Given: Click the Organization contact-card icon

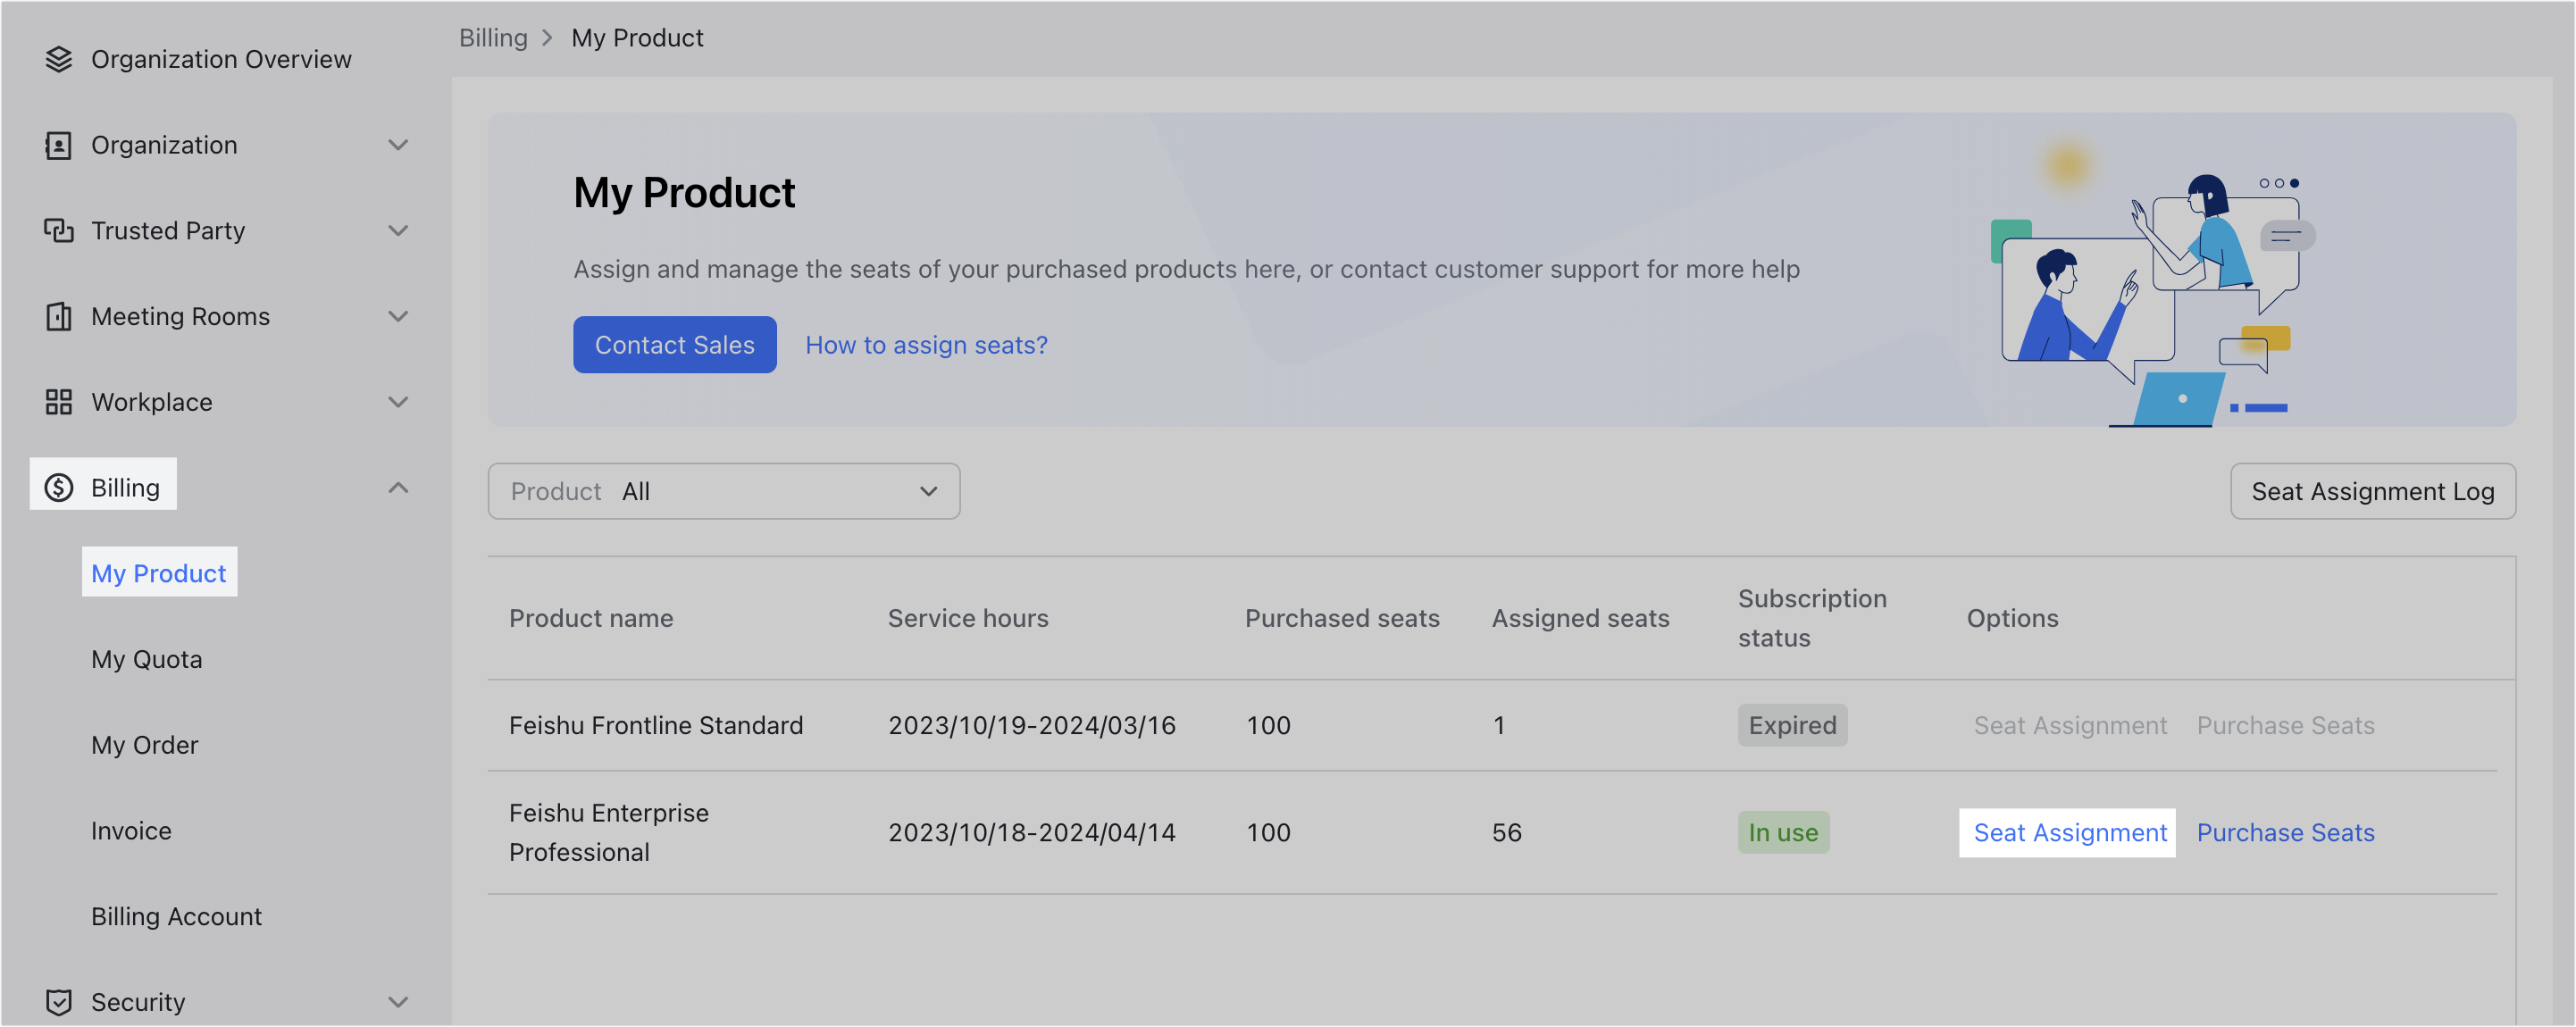Looking at the screenshot, I should pos(58,145).
